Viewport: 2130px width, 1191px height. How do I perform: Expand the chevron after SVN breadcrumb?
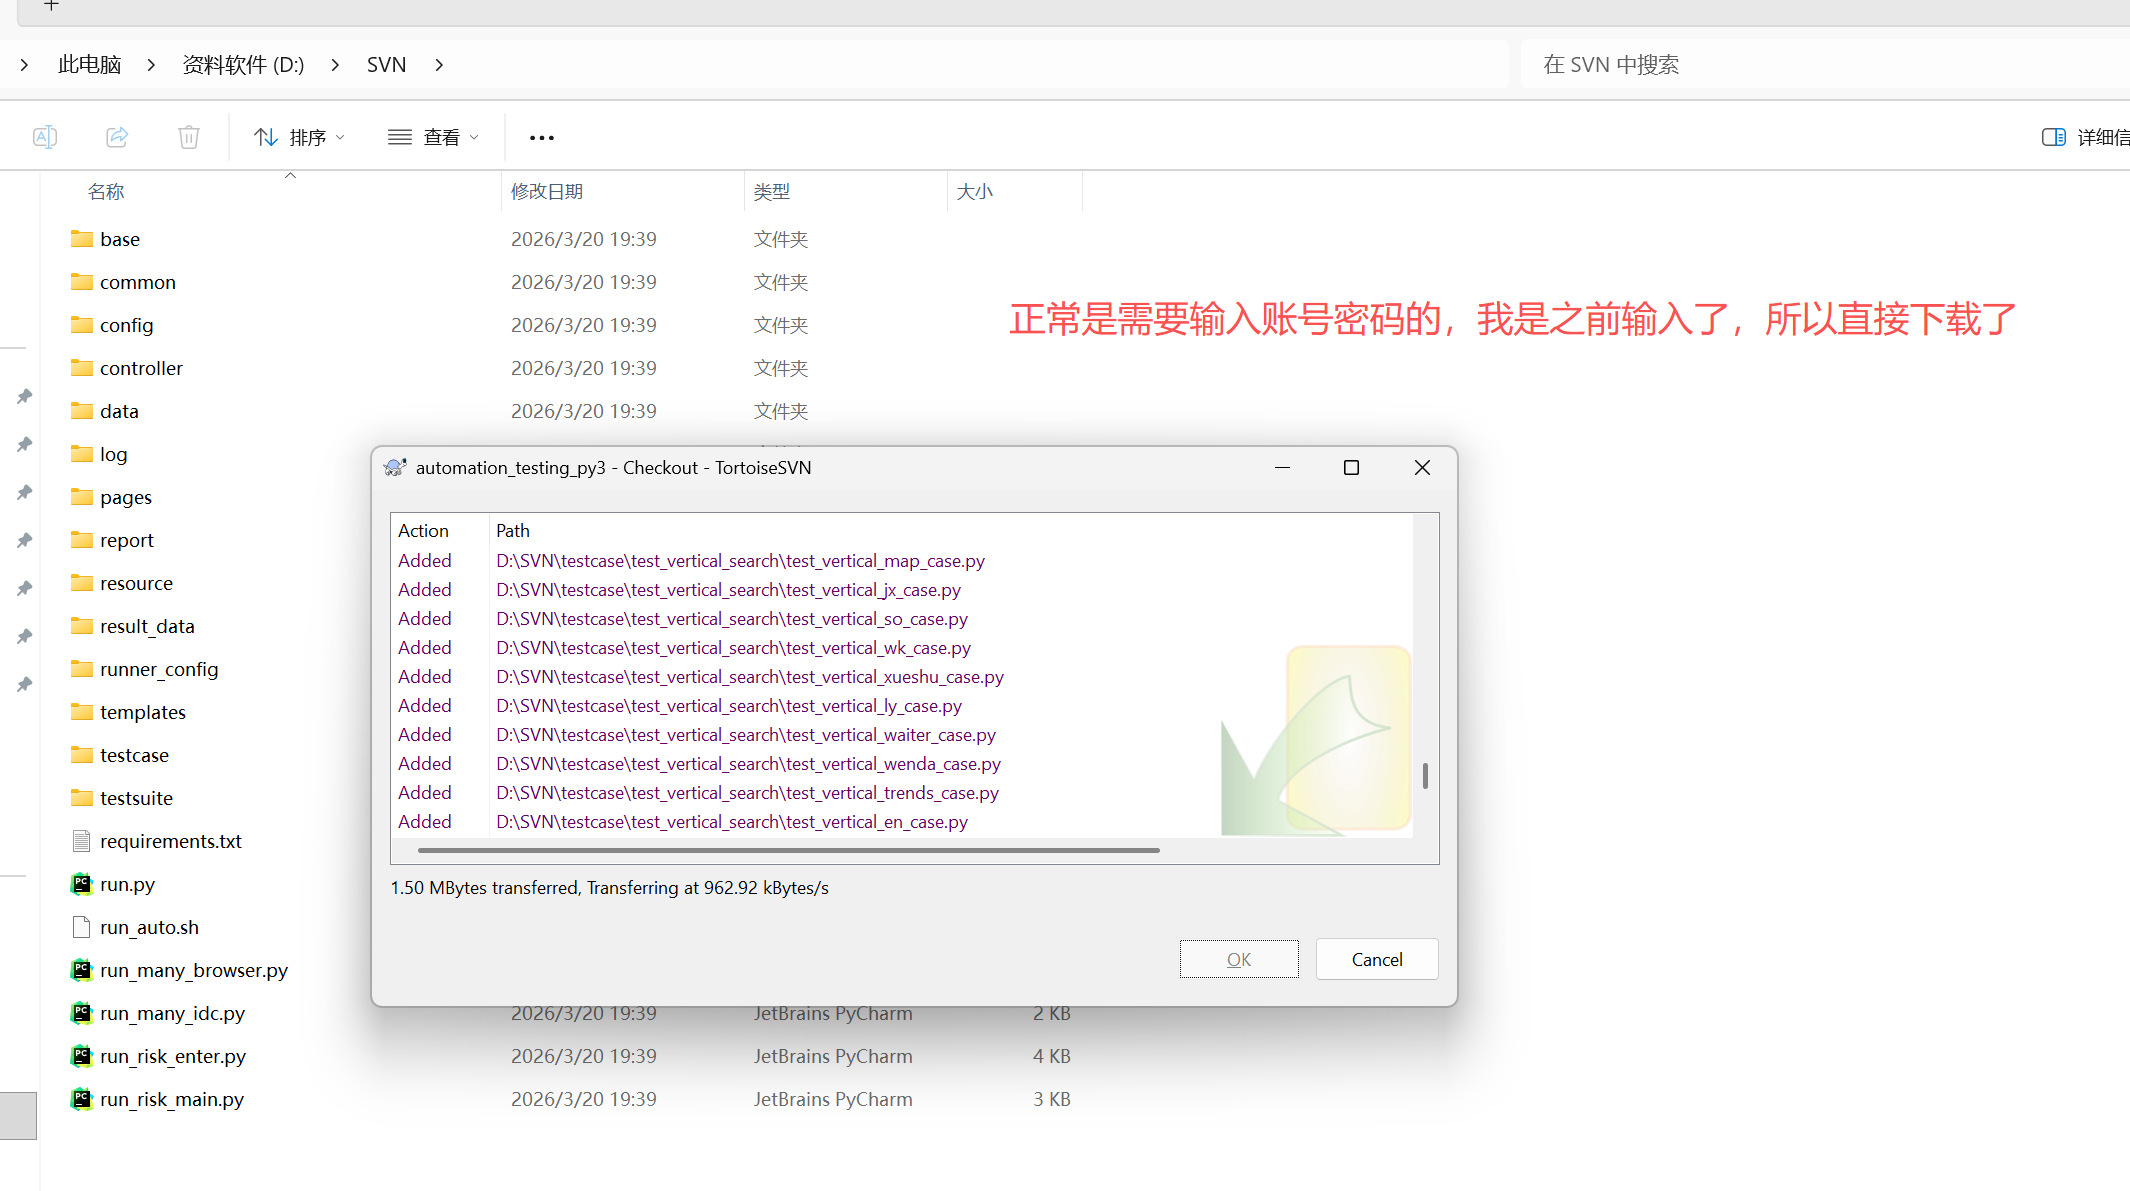coord(439,65)
